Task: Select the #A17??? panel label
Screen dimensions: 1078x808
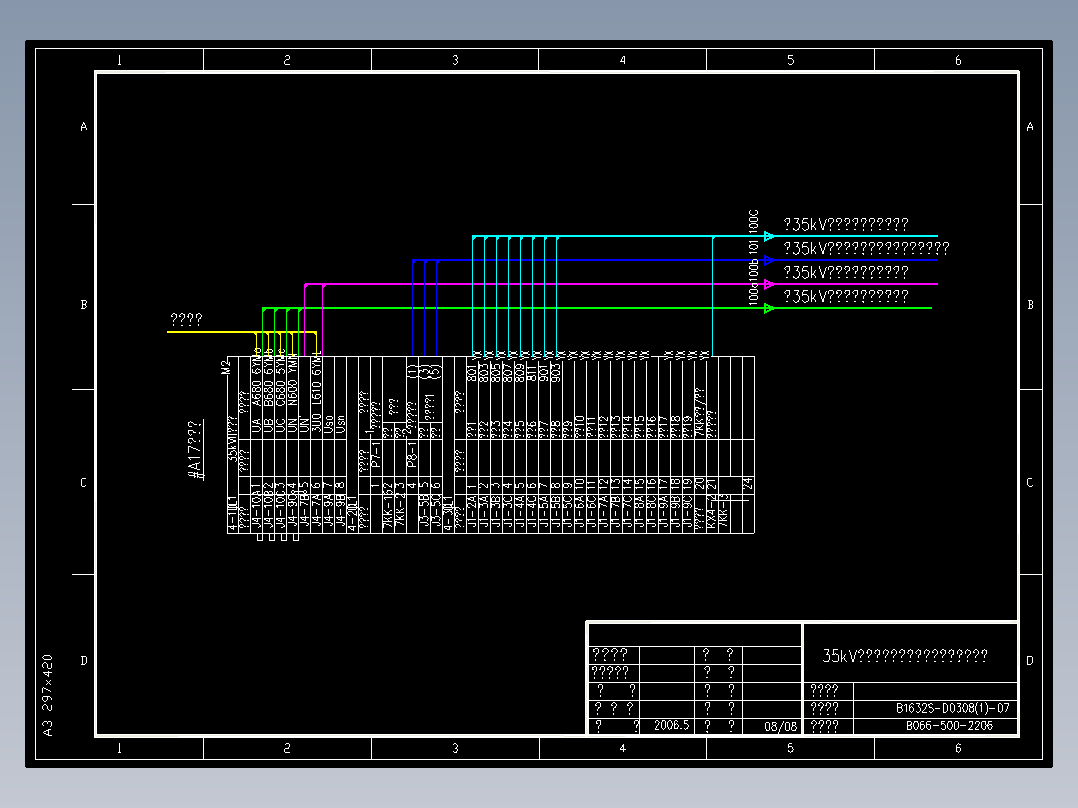Action: click(195, 450)
